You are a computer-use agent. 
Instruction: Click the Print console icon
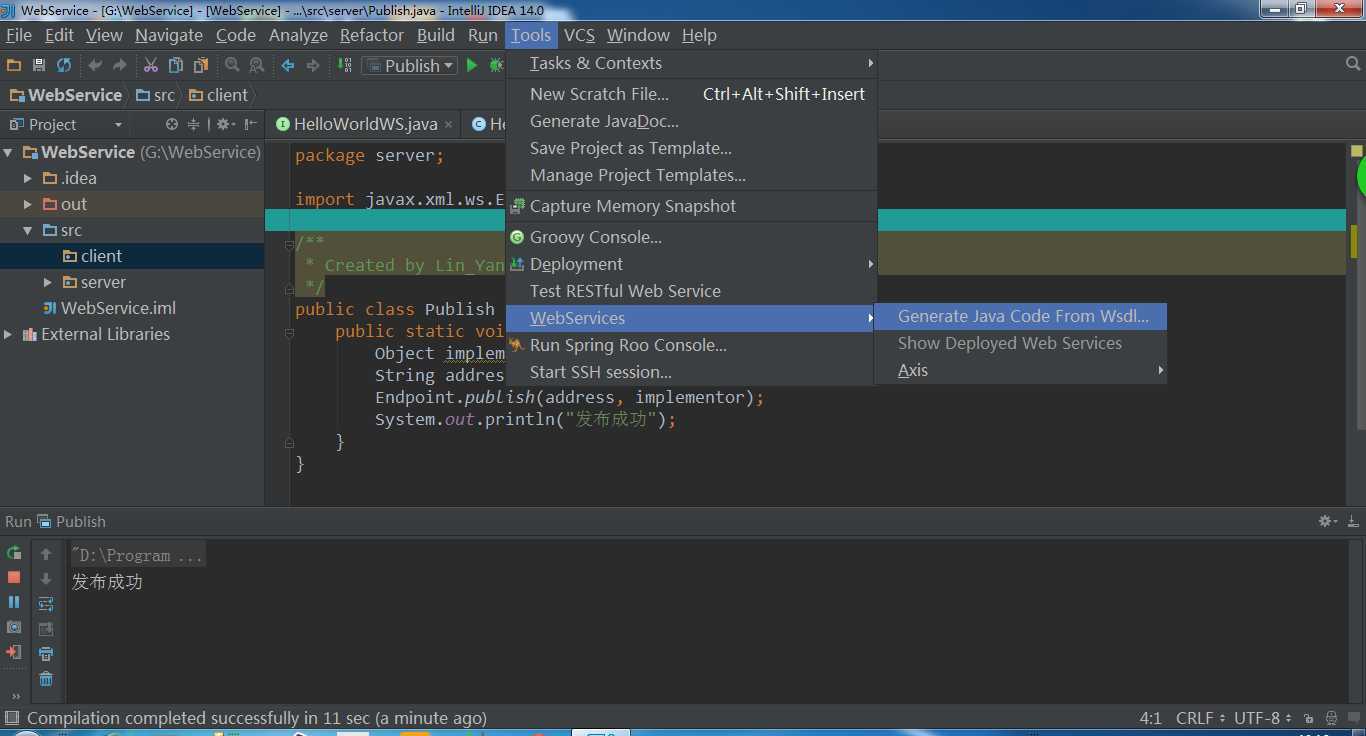coord(46,654)
